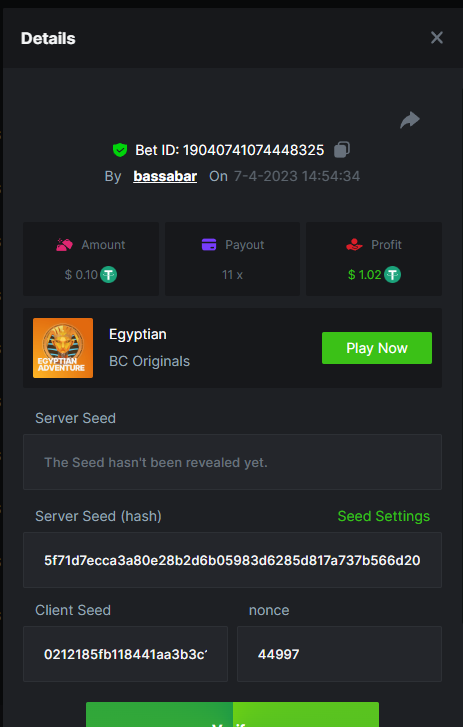Click the green Verify button at bottom
463x727 pixels.
click(x=232, y=714)
